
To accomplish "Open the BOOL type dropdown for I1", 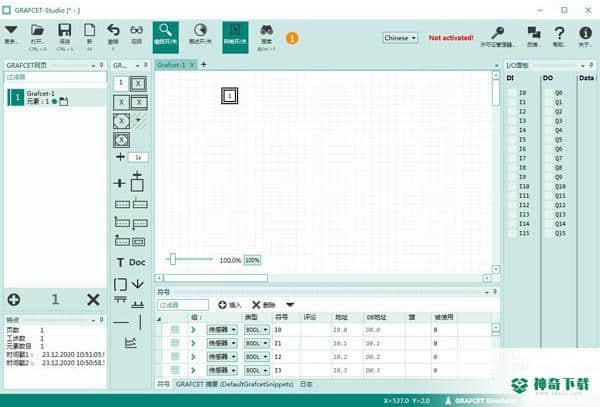I will click(x=256, y=344).
